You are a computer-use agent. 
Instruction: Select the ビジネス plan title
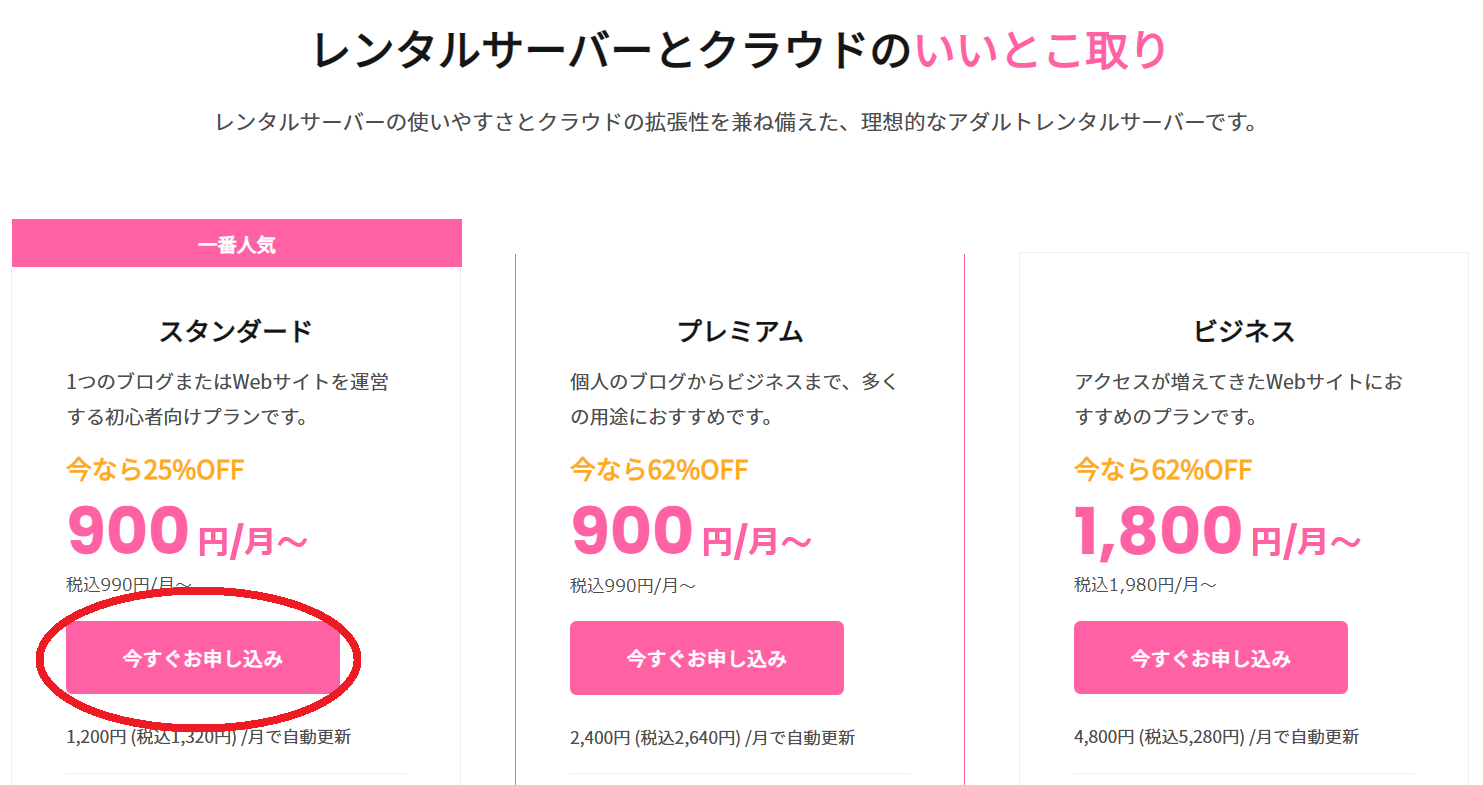click(1244, 331)
